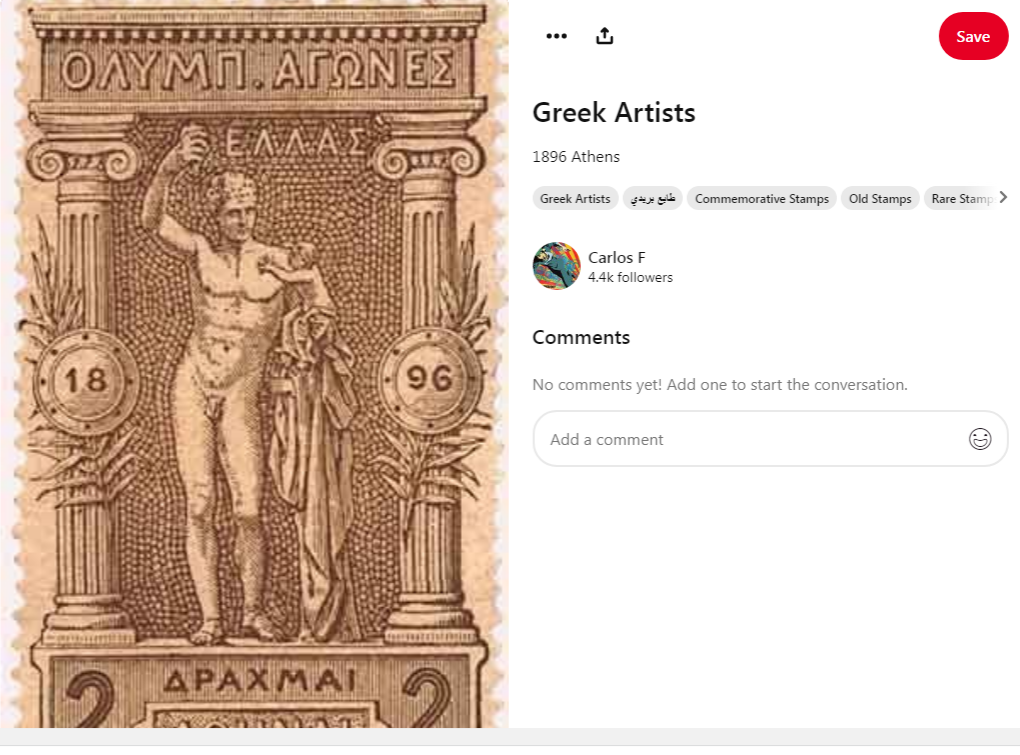Click the 18 medallion on the stamp

click(86, 381)
